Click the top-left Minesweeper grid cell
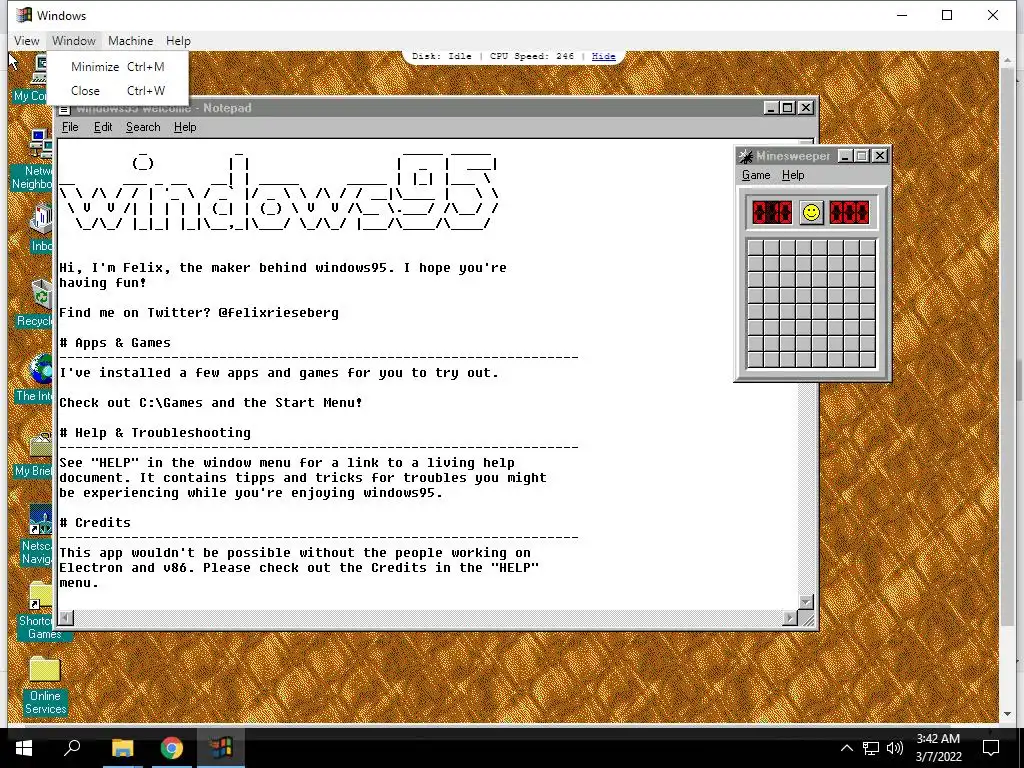1024x768 pixels. point(756,248)
